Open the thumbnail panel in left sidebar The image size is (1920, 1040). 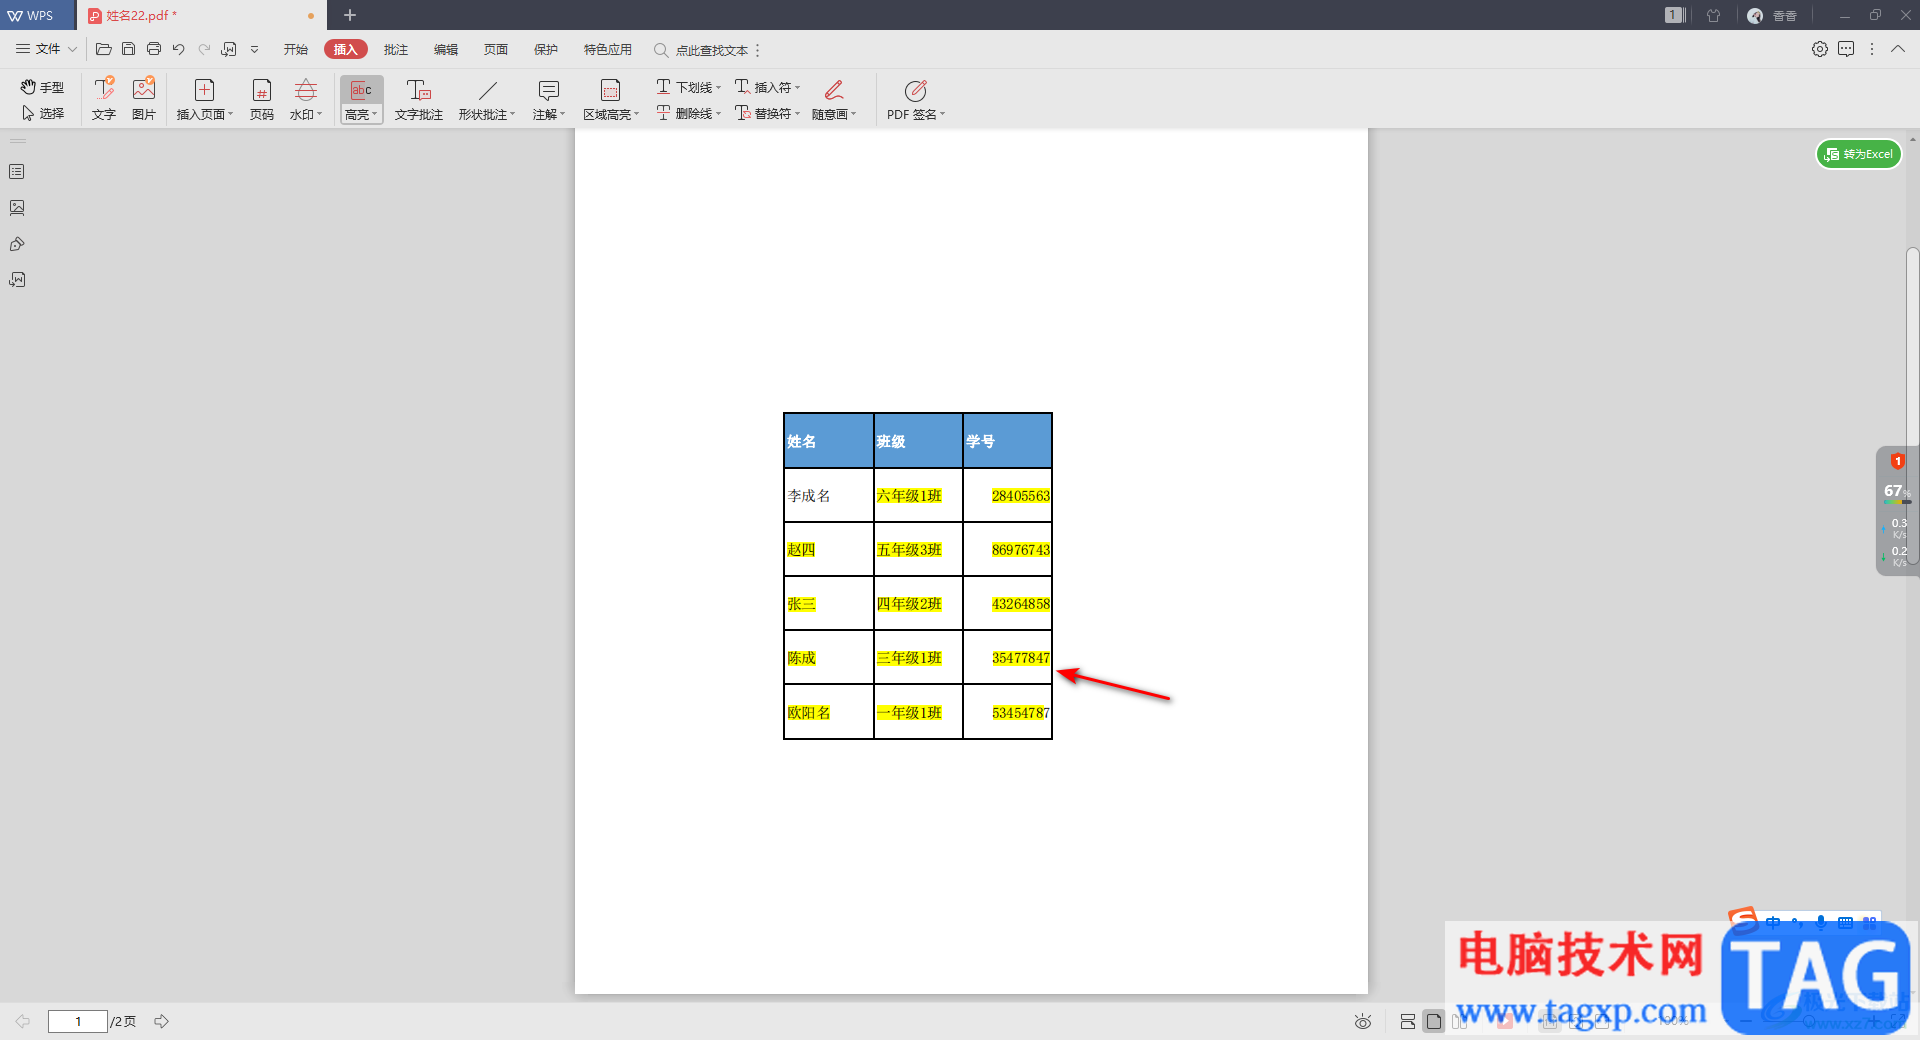click(17, 208)
